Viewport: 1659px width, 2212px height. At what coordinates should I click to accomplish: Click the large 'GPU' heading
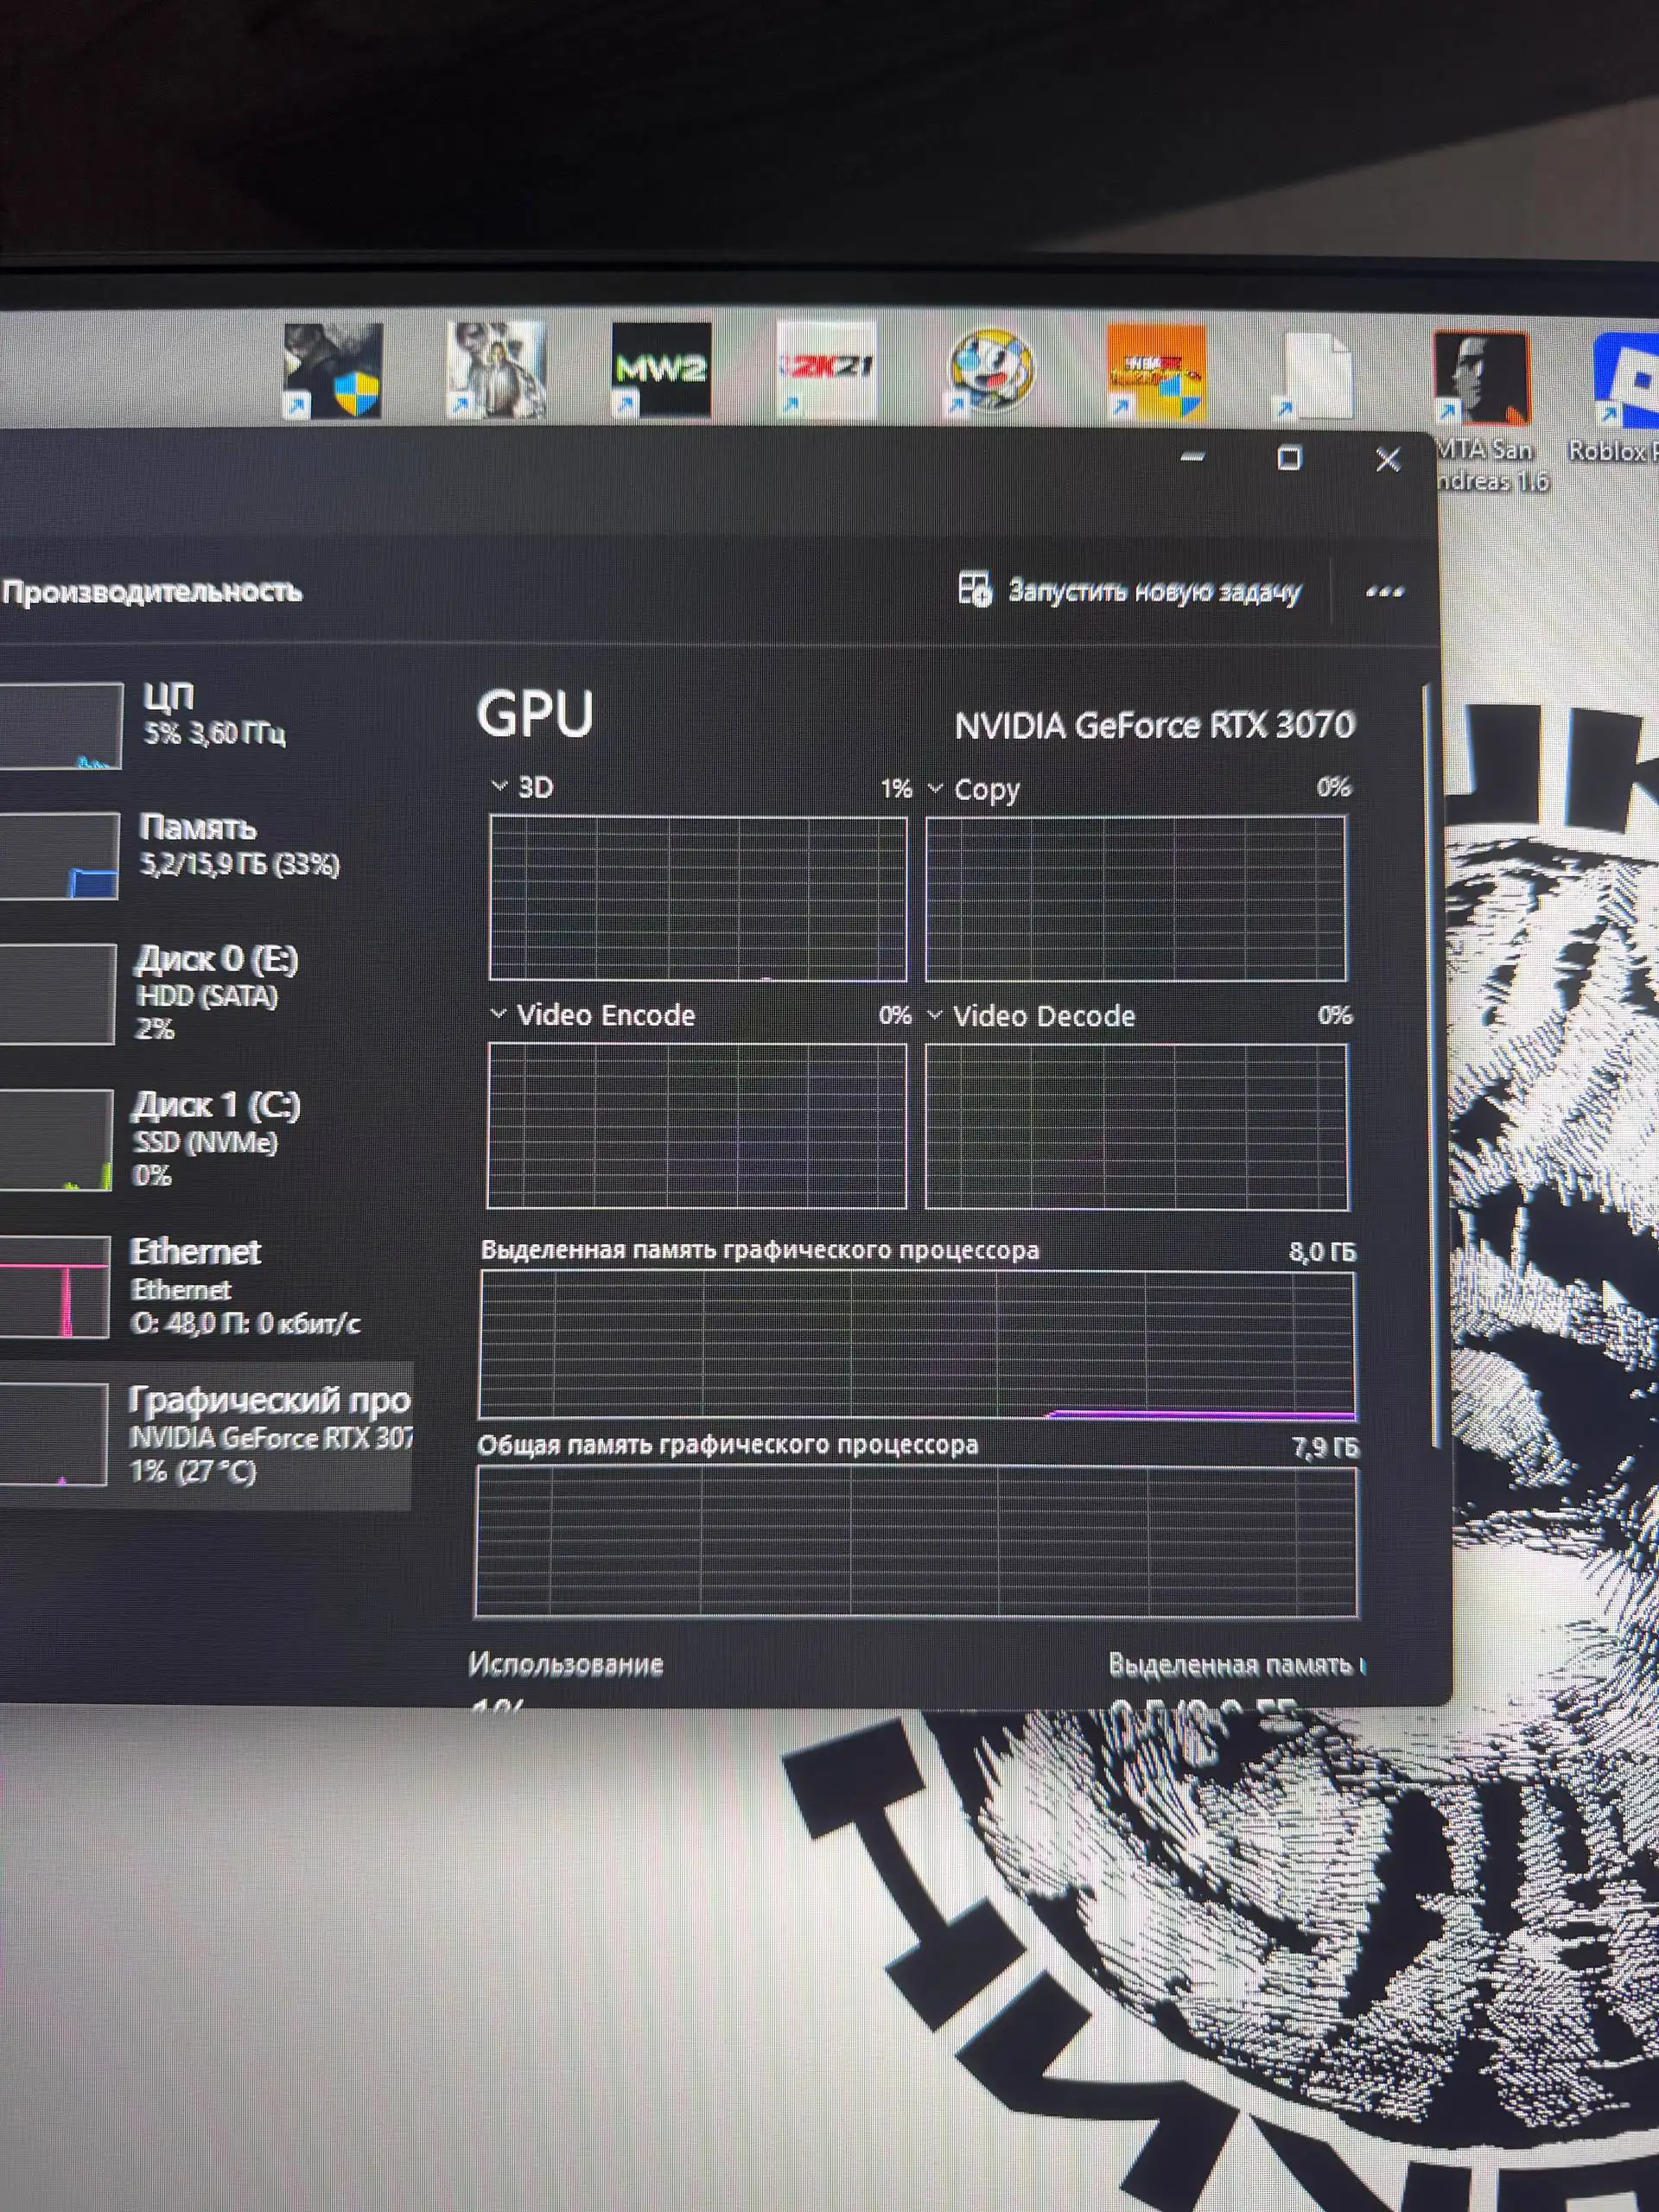535,715
